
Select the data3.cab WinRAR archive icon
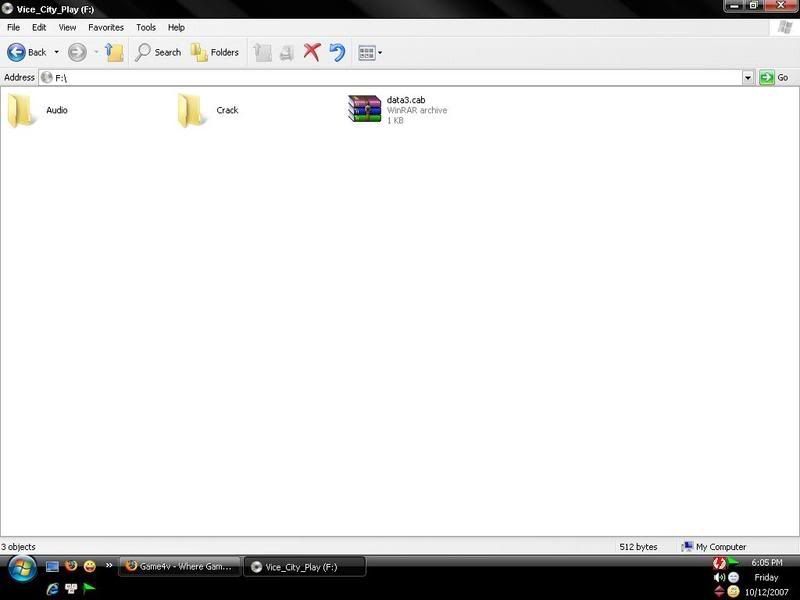coord(364,109)
